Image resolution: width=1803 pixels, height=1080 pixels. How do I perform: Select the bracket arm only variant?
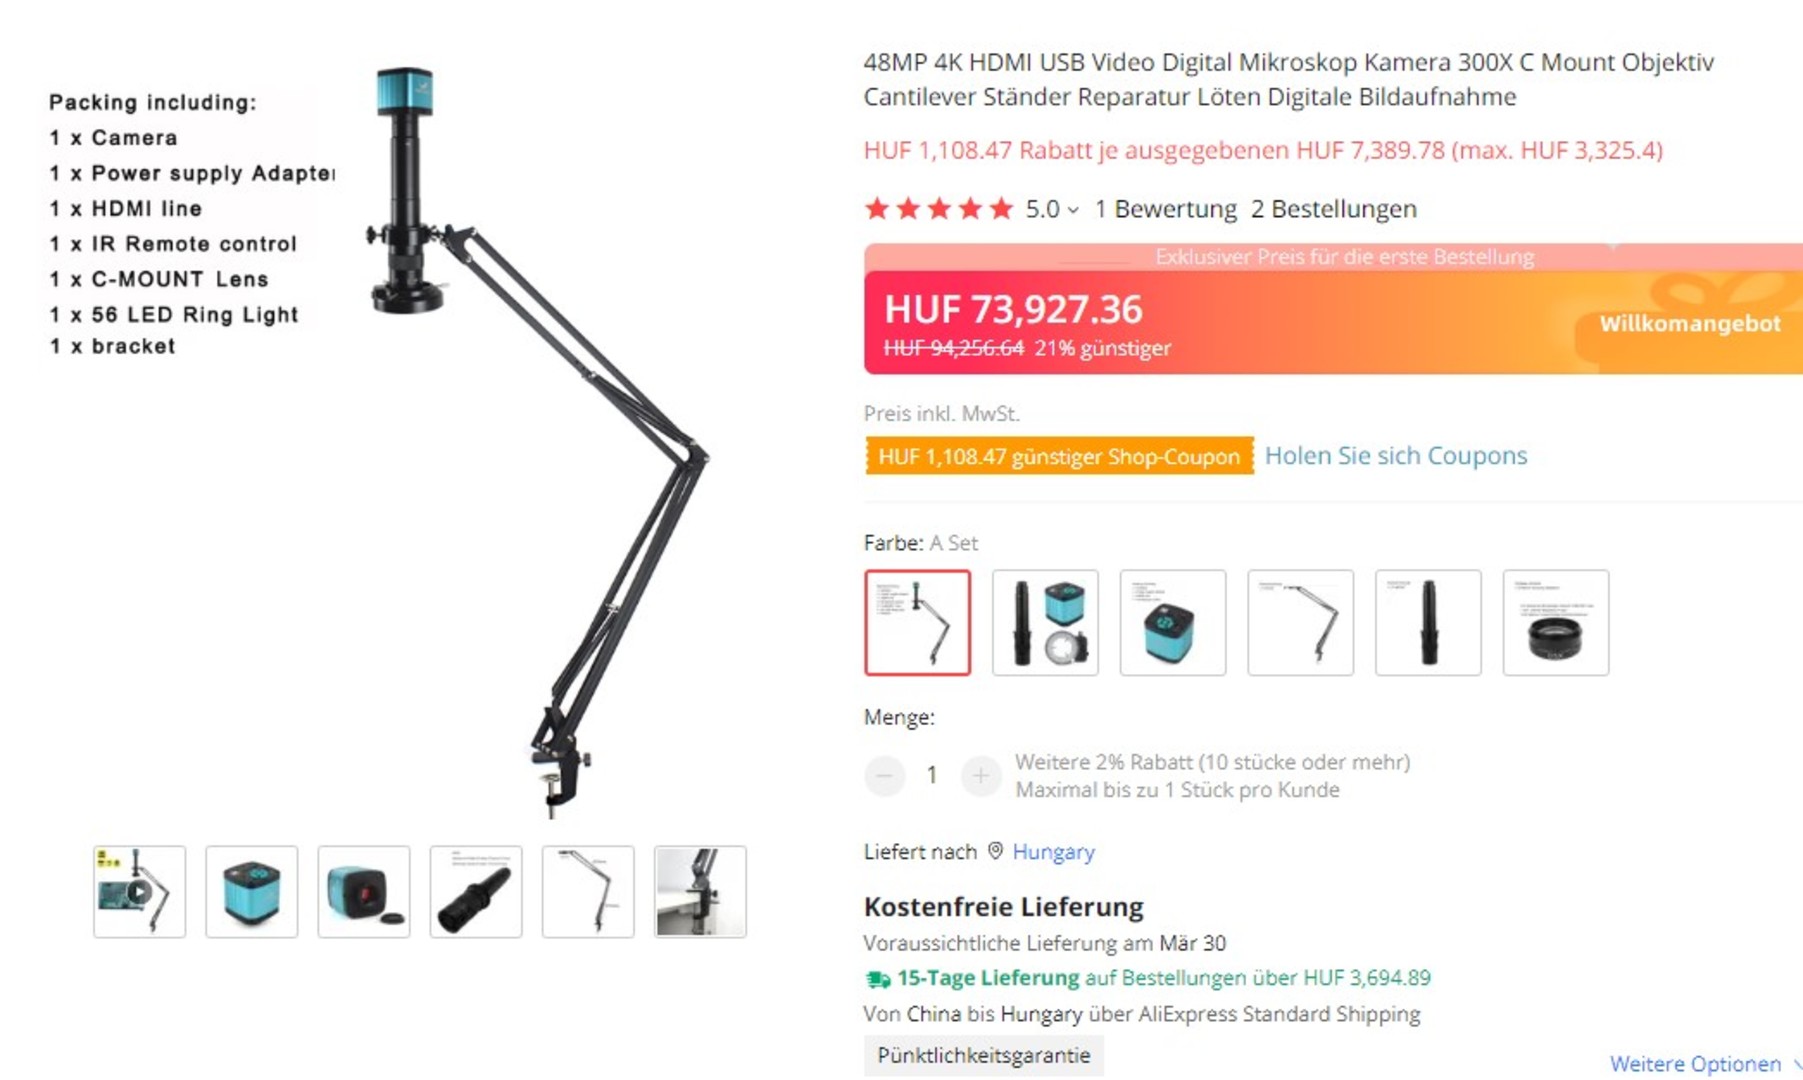click(1300, 622)
